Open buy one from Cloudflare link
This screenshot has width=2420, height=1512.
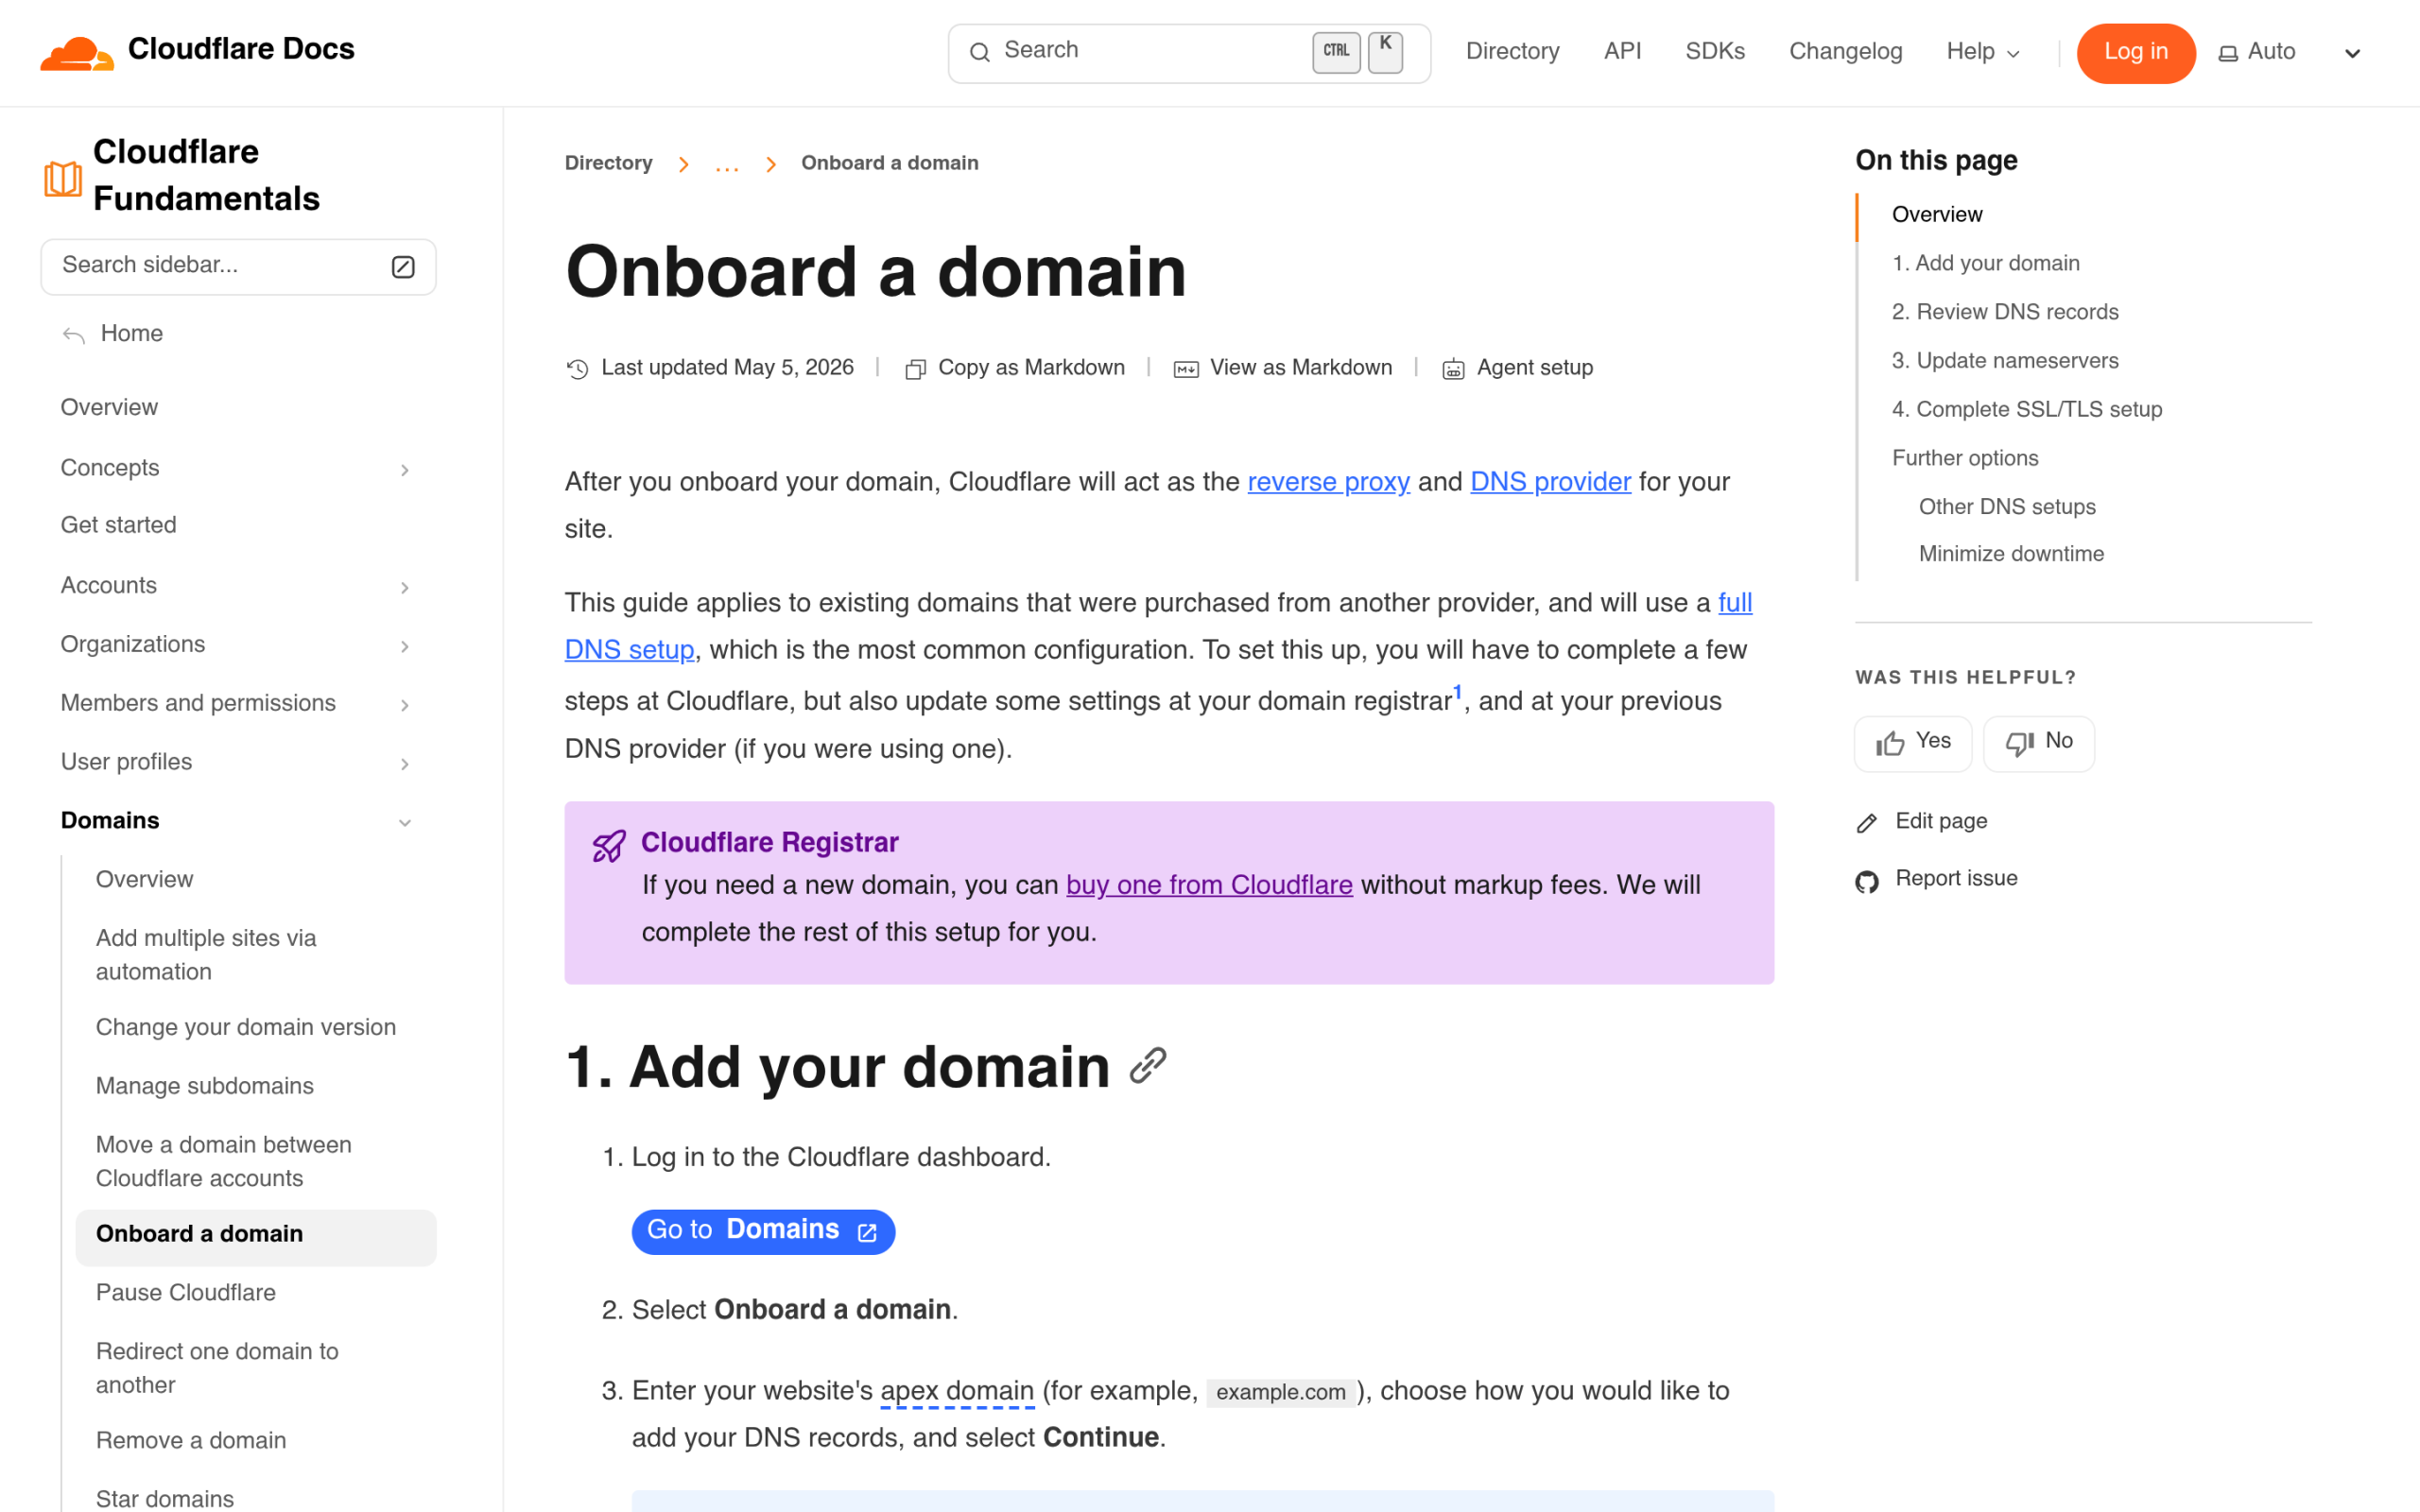point(1209,885)
